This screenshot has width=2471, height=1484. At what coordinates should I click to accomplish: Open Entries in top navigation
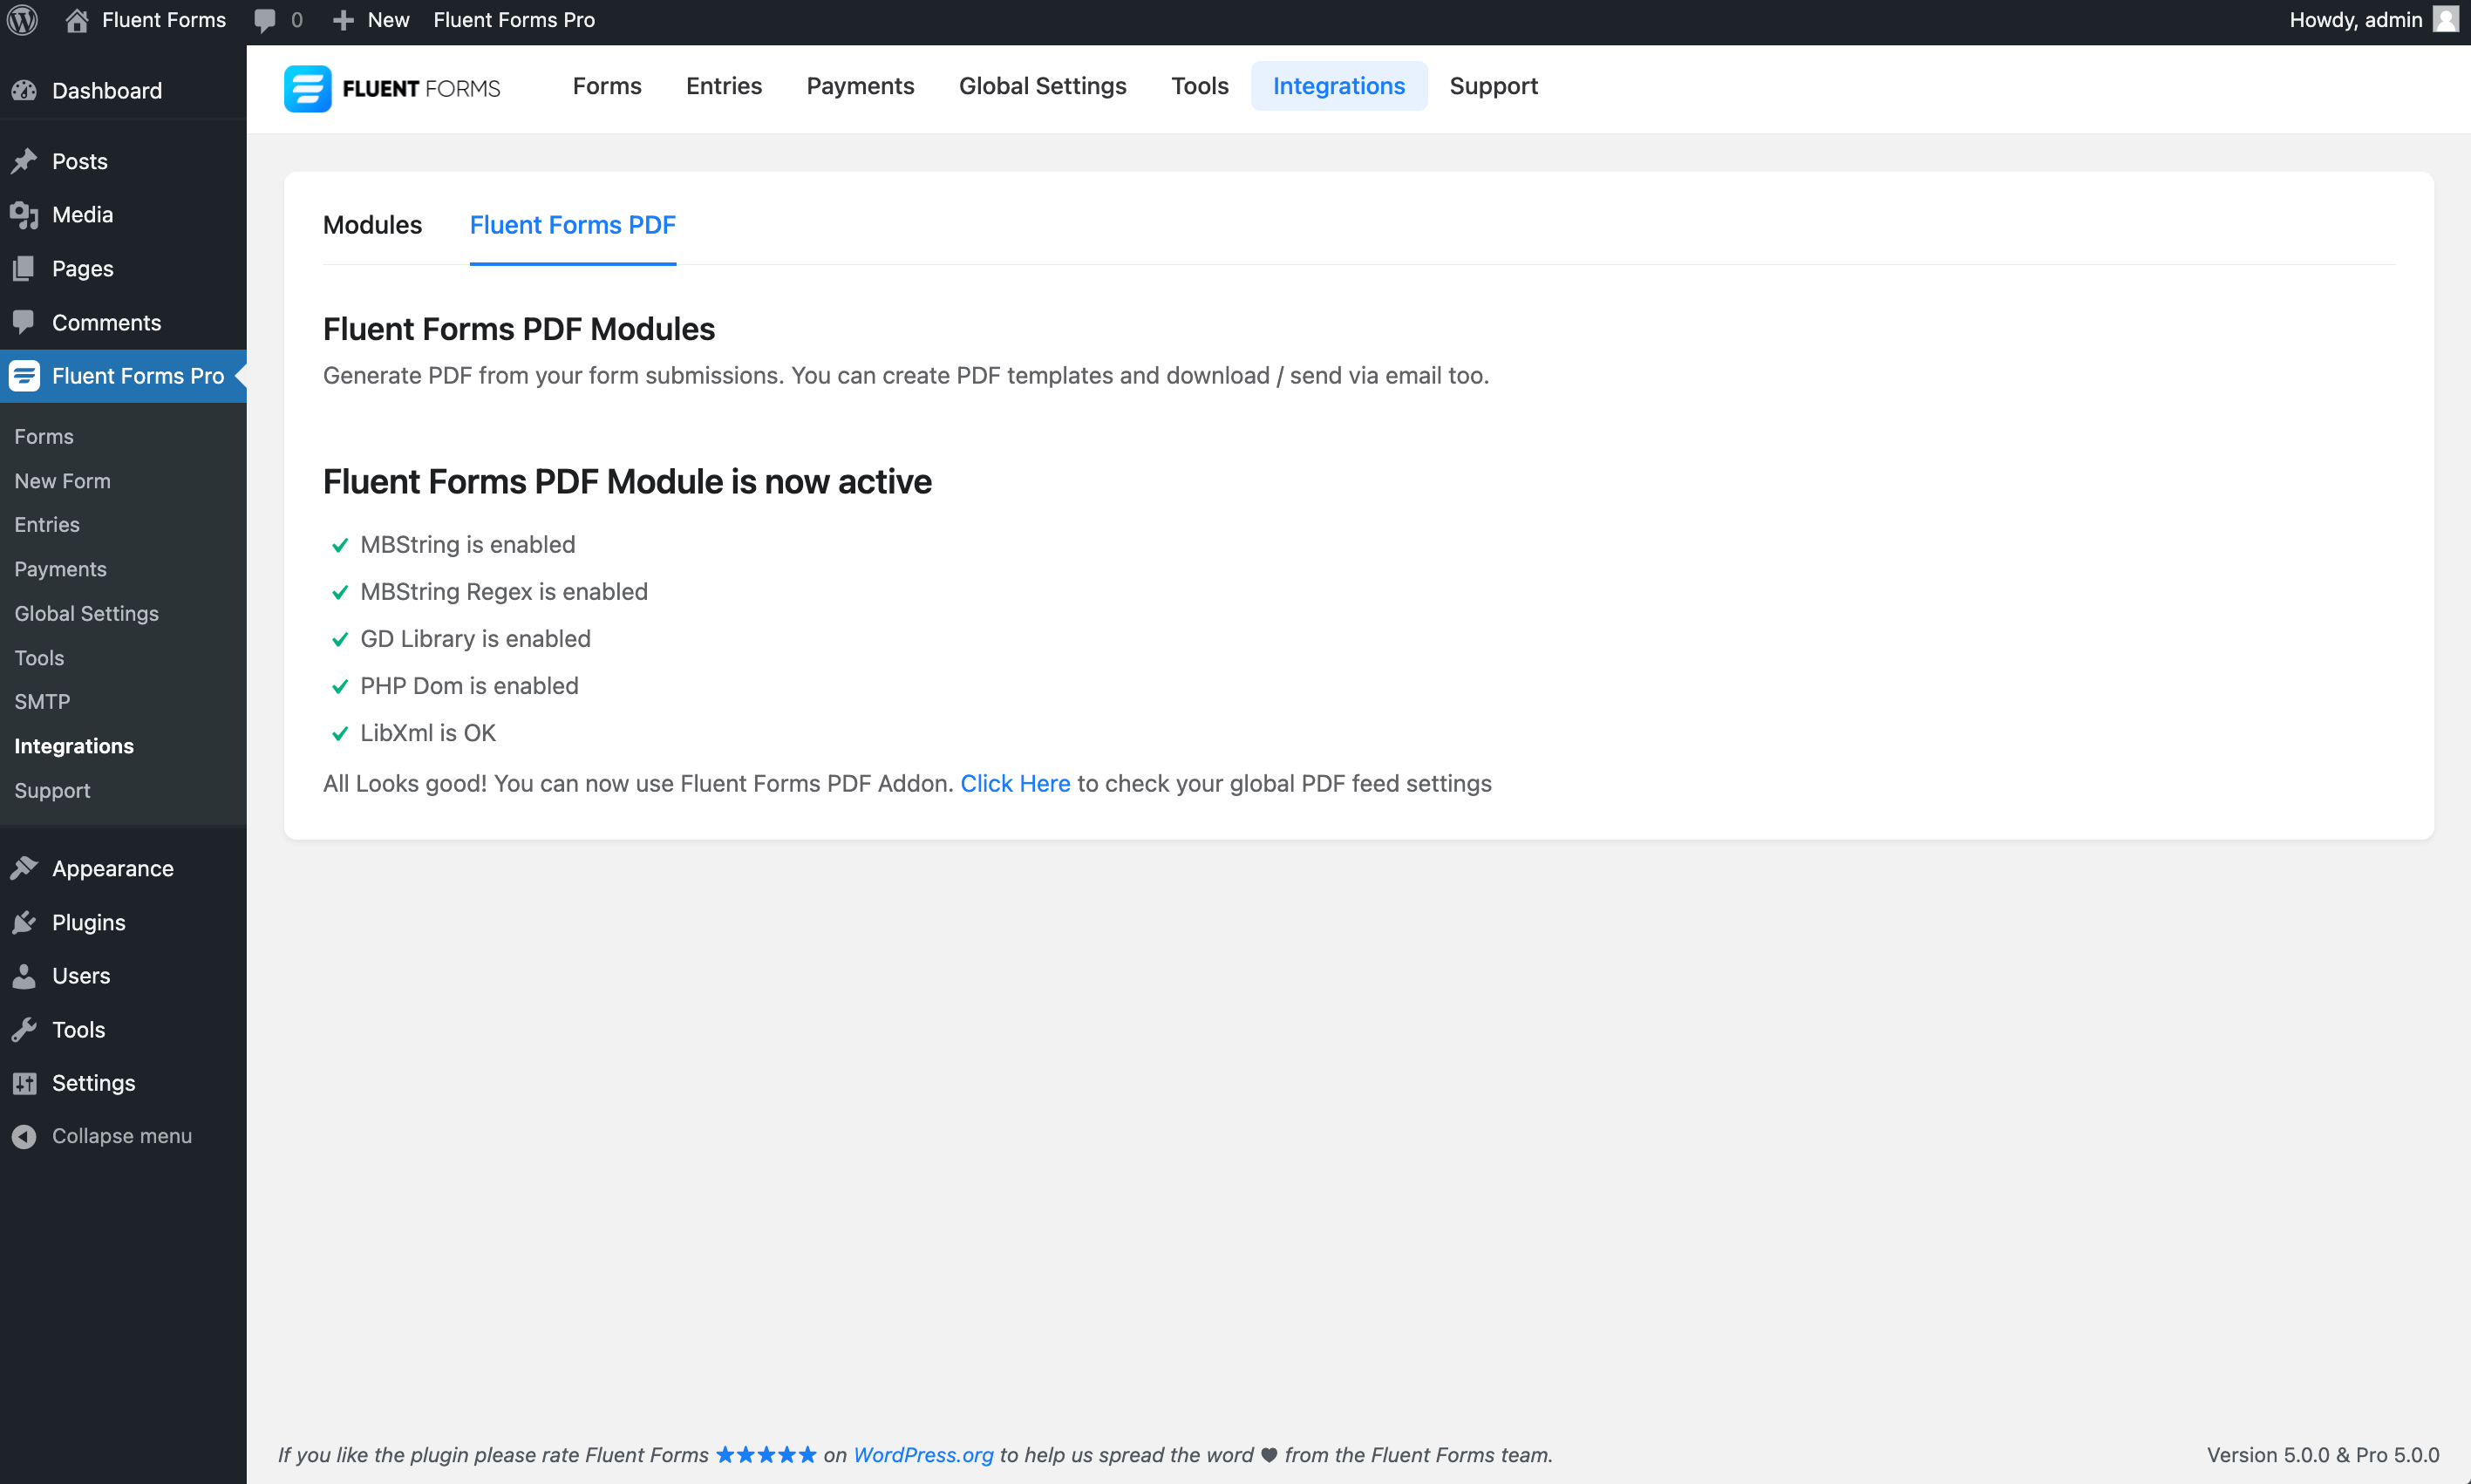coord(724,86)
